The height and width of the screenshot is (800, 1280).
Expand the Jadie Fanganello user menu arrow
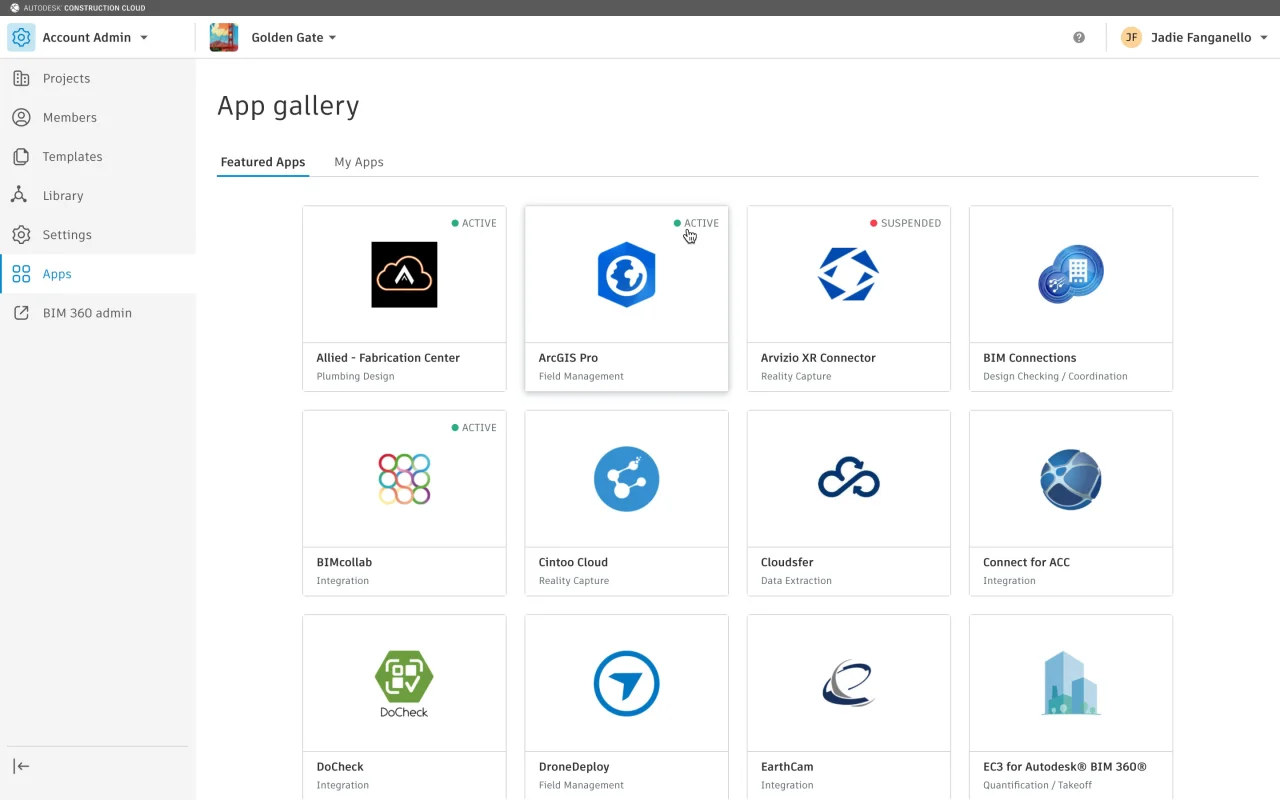[1264, 38]
